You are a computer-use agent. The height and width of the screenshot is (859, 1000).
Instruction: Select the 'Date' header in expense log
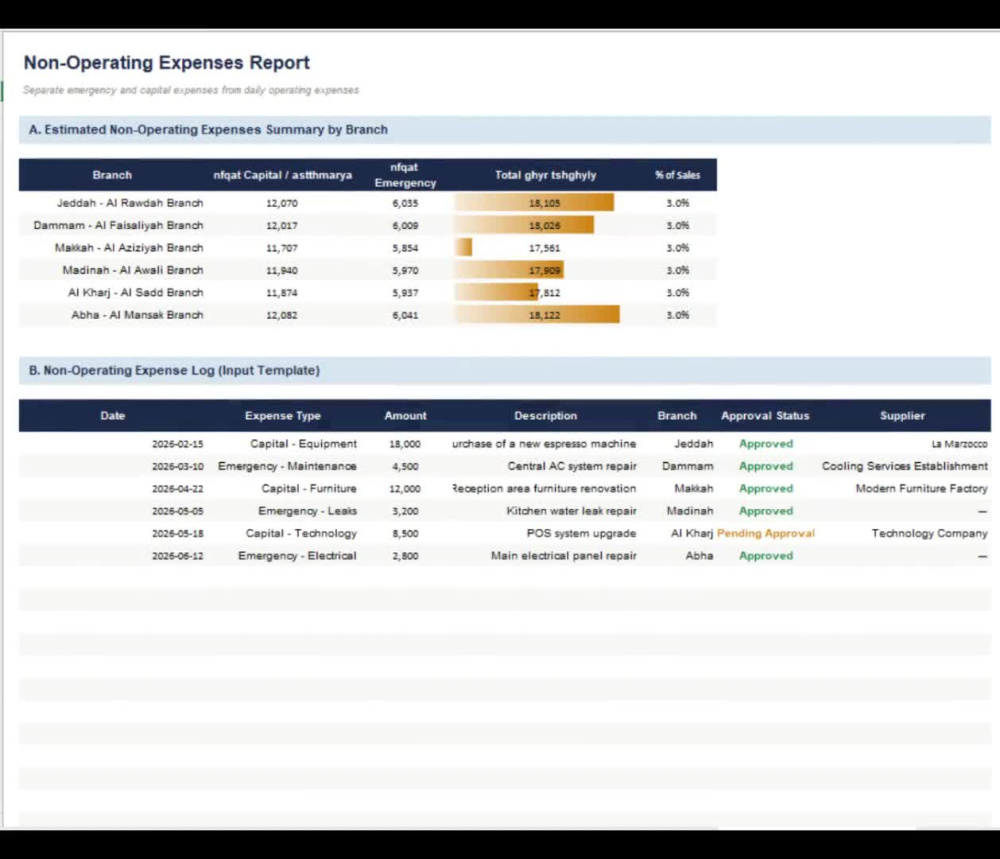[113, 416]
